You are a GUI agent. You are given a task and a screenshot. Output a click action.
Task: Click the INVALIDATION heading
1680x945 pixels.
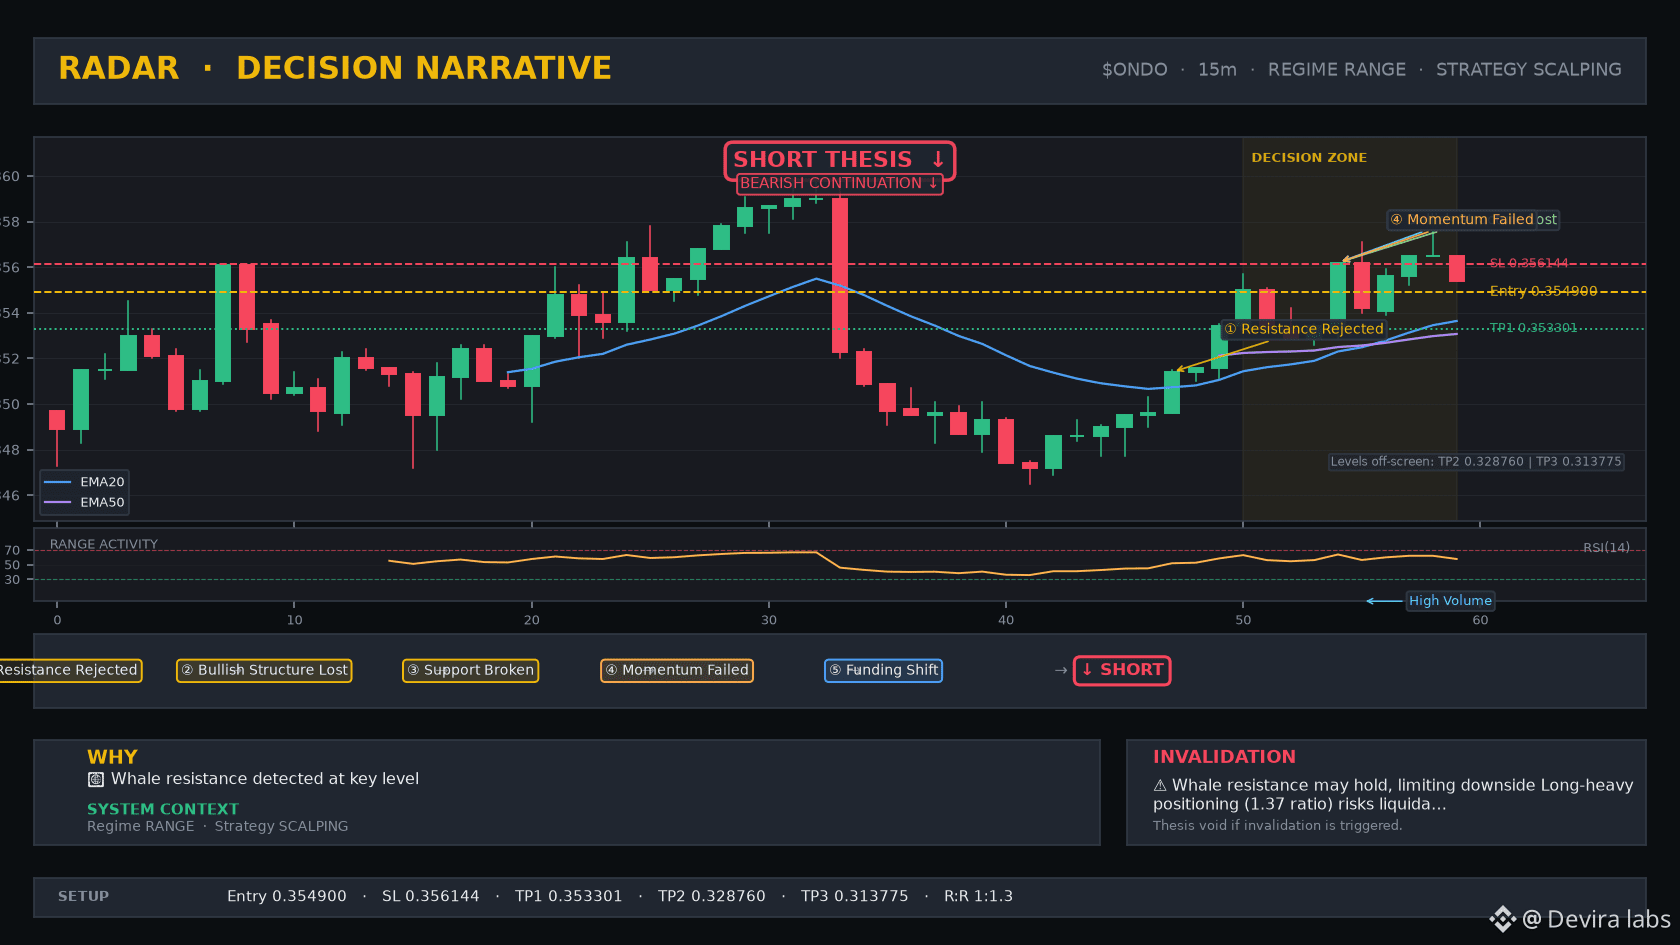click(x=1224, y=757)
